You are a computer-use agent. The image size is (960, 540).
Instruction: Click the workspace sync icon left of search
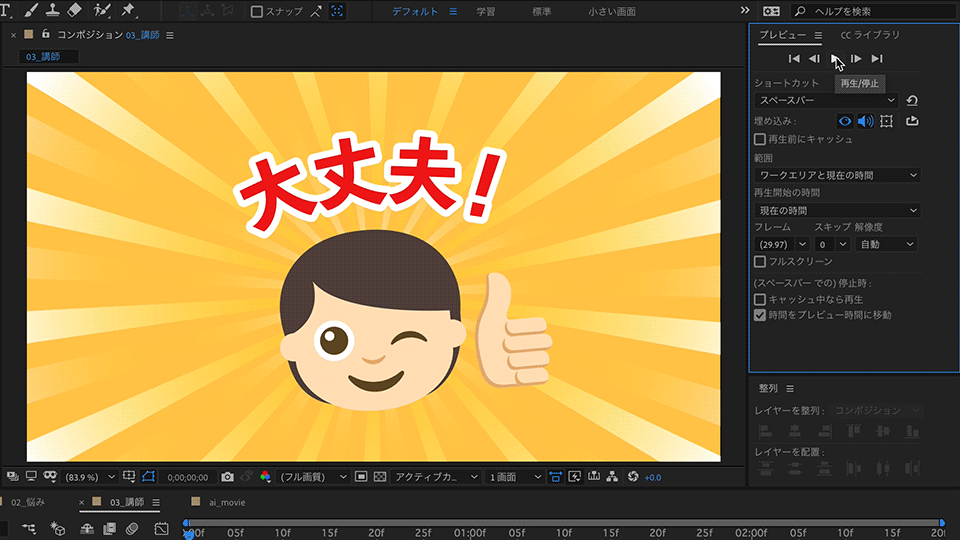click(x=771, y=11)
